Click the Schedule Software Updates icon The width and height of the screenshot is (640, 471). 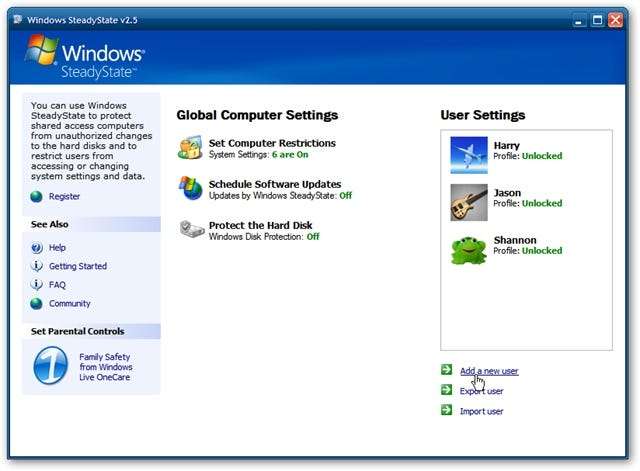tap(191, 188)
